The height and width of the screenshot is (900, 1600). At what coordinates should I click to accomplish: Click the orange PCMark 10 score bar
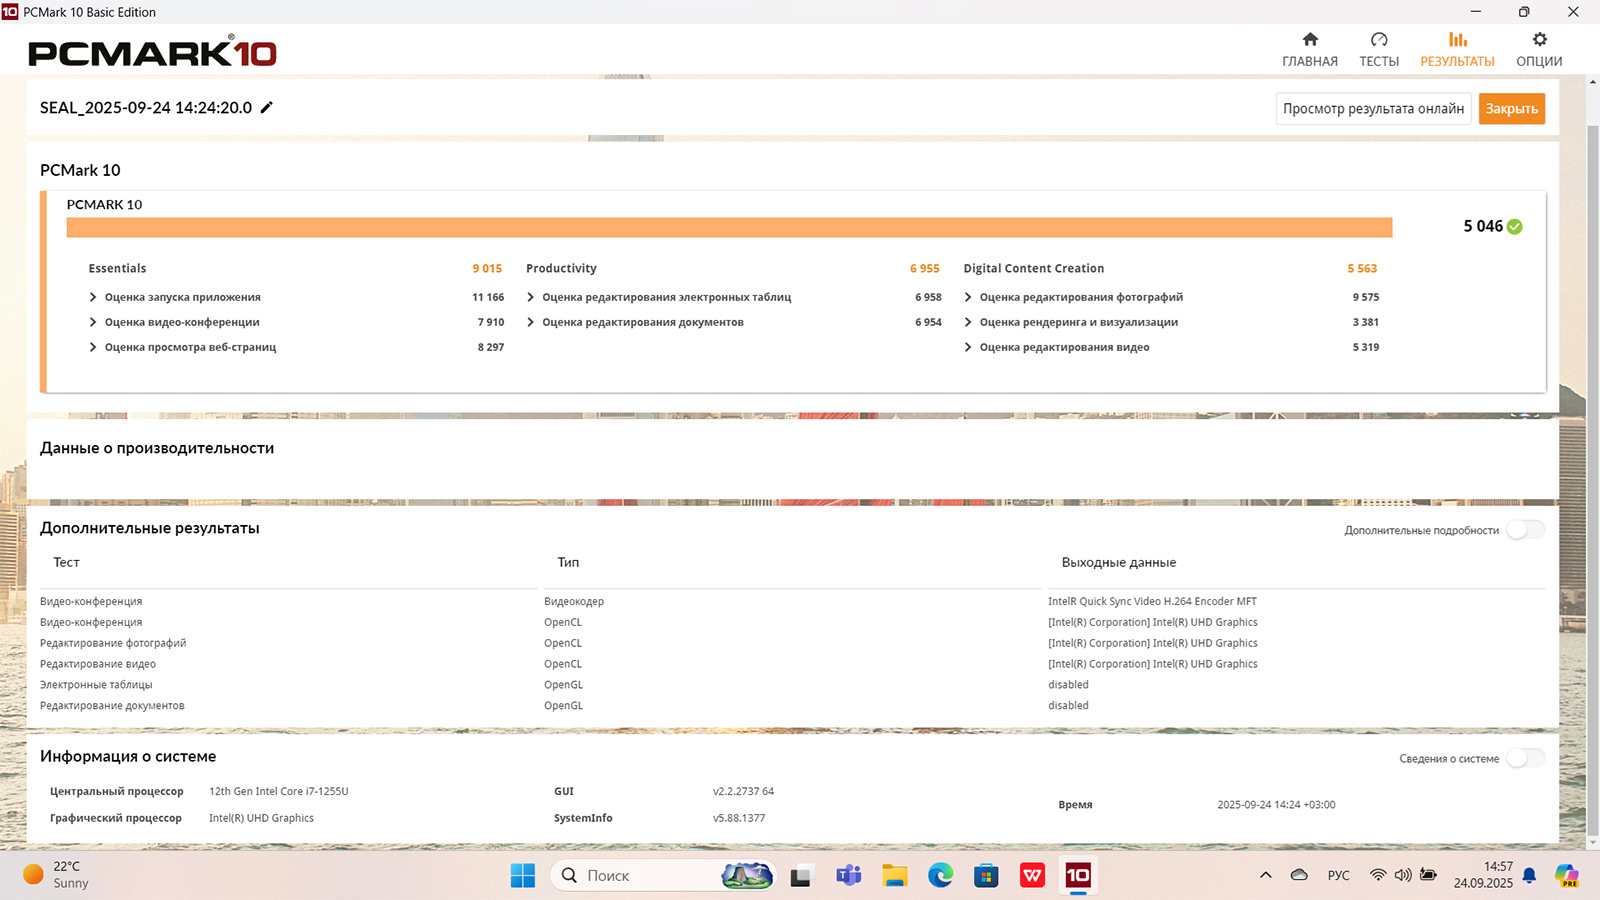(729, 227)
